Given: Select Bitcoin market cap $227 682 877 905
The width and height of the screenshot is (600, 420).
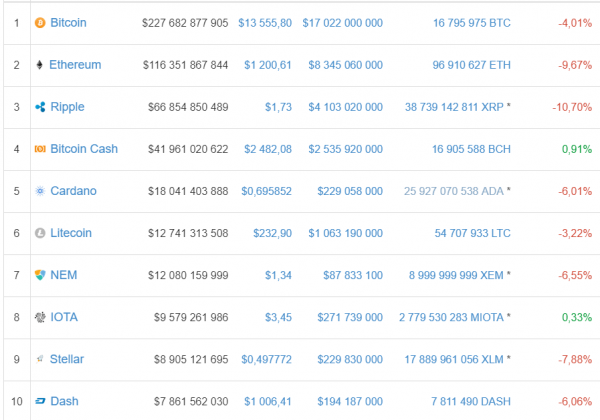Looking at the screenshot, I should pyautogui.click(x=185, y=23).
